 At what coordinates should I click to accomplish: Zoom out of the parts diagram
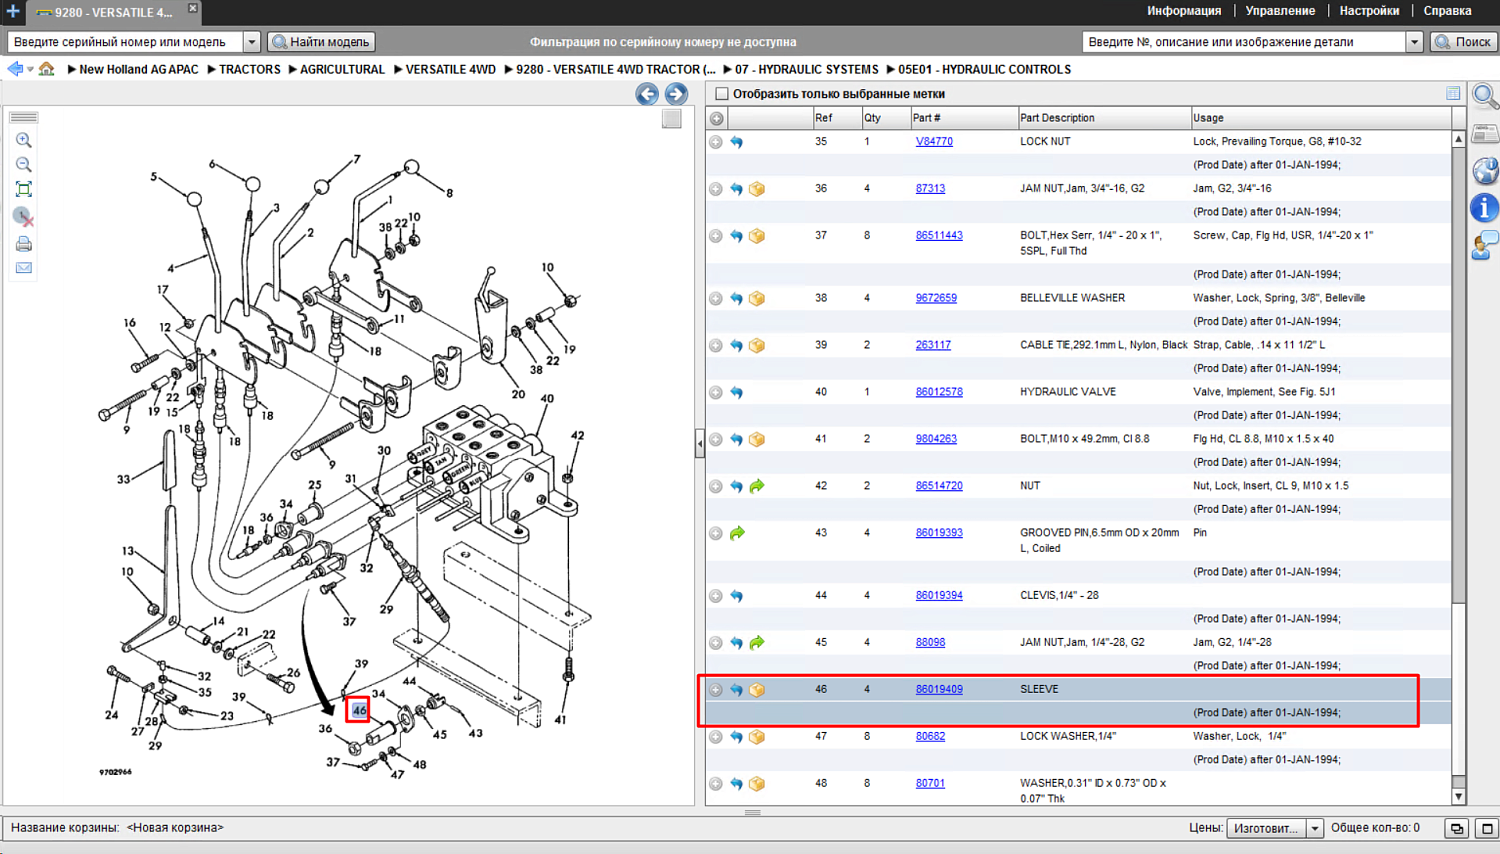(x=23, y=165)
